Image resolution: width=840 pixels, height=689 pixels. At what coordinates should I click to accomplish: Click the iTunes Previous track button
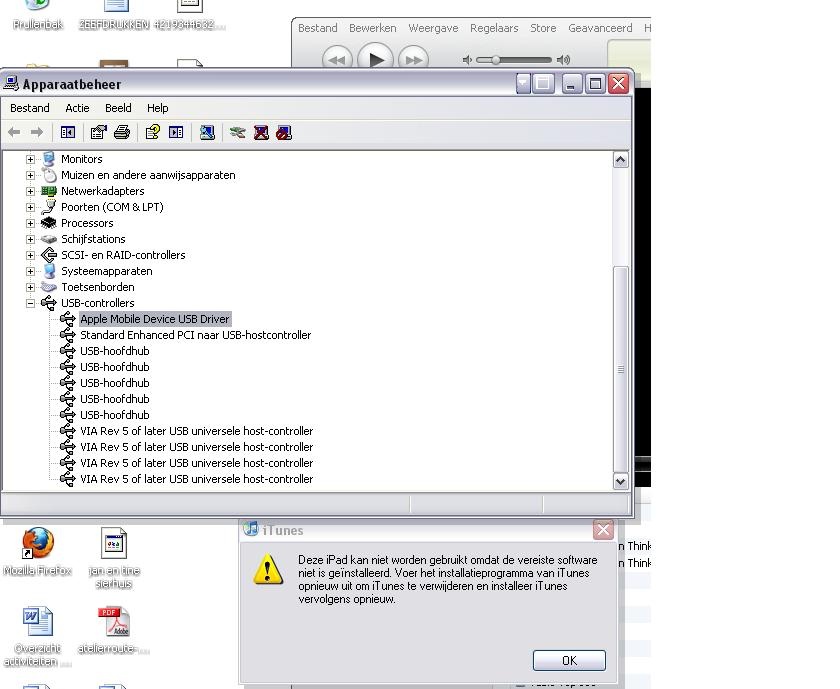click(337, 59)
